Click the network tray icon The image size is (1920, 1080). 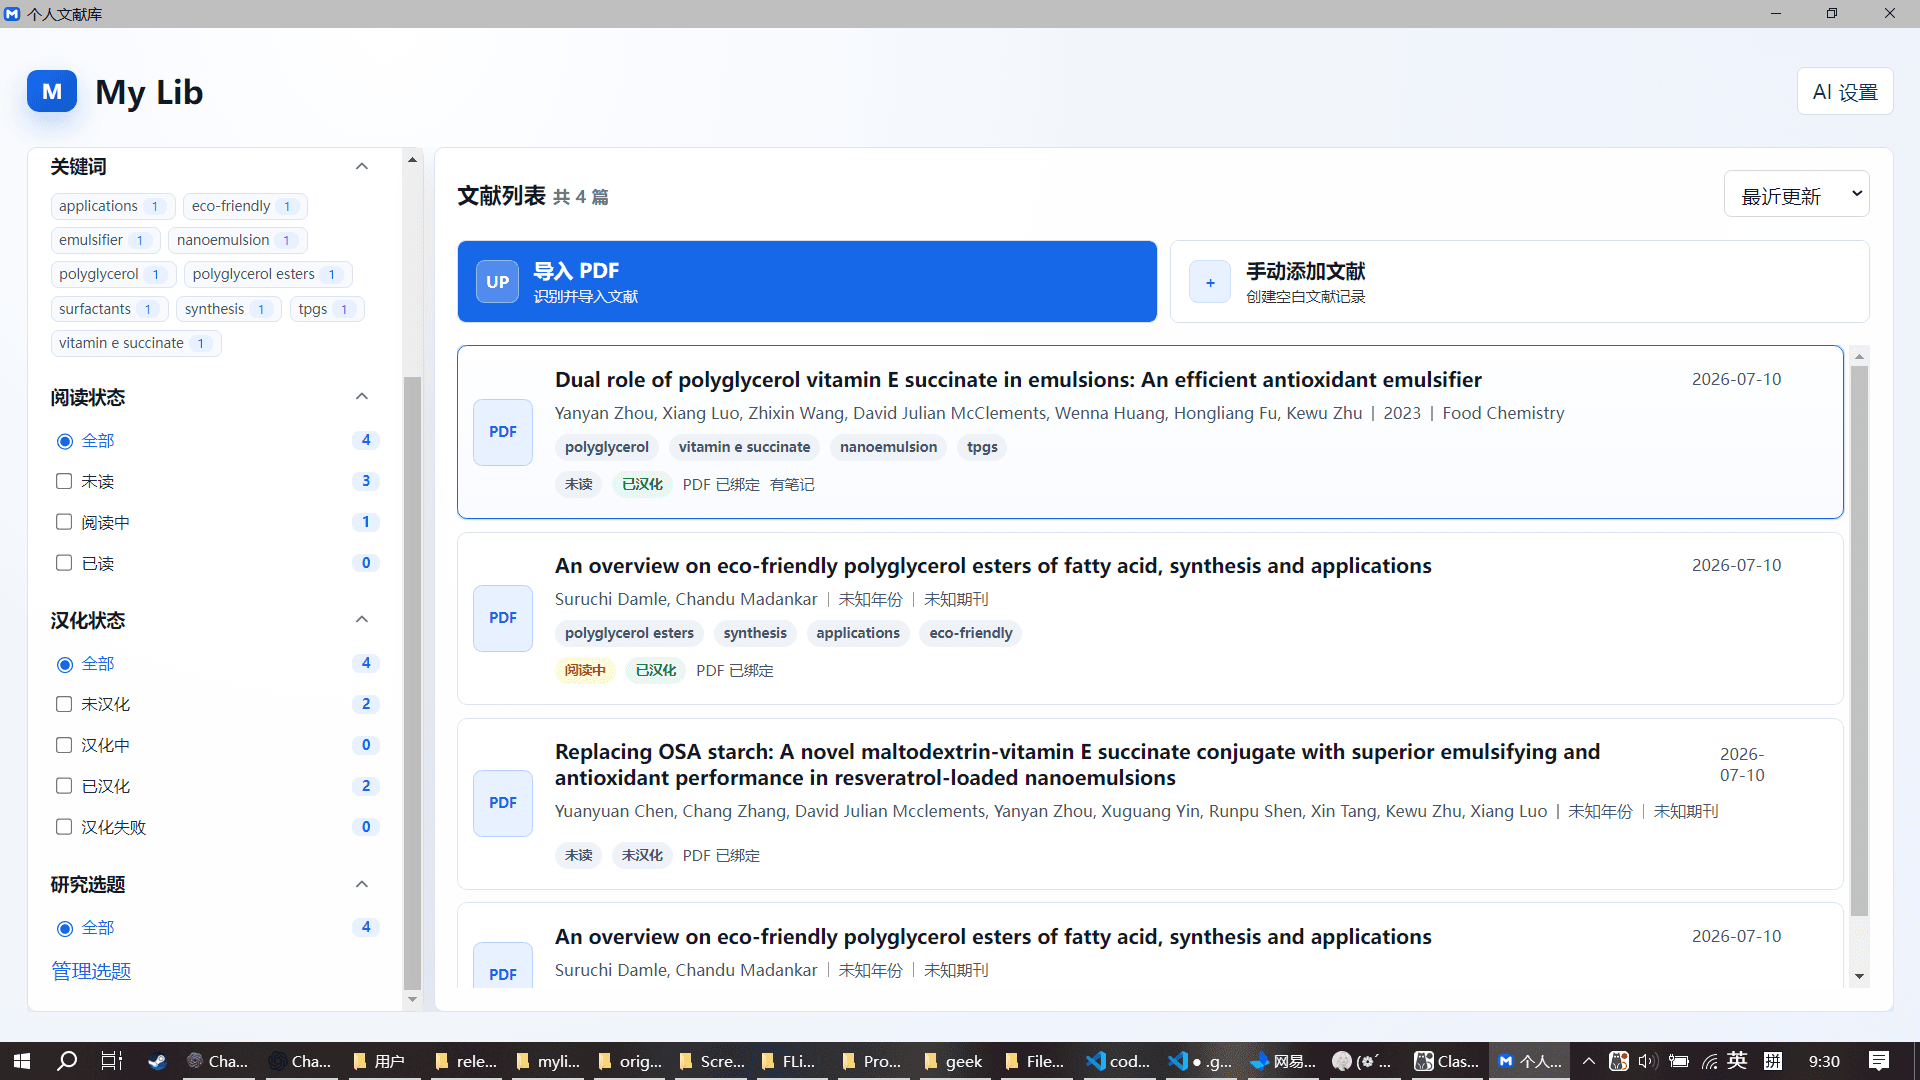(x=1709, y=1061)
